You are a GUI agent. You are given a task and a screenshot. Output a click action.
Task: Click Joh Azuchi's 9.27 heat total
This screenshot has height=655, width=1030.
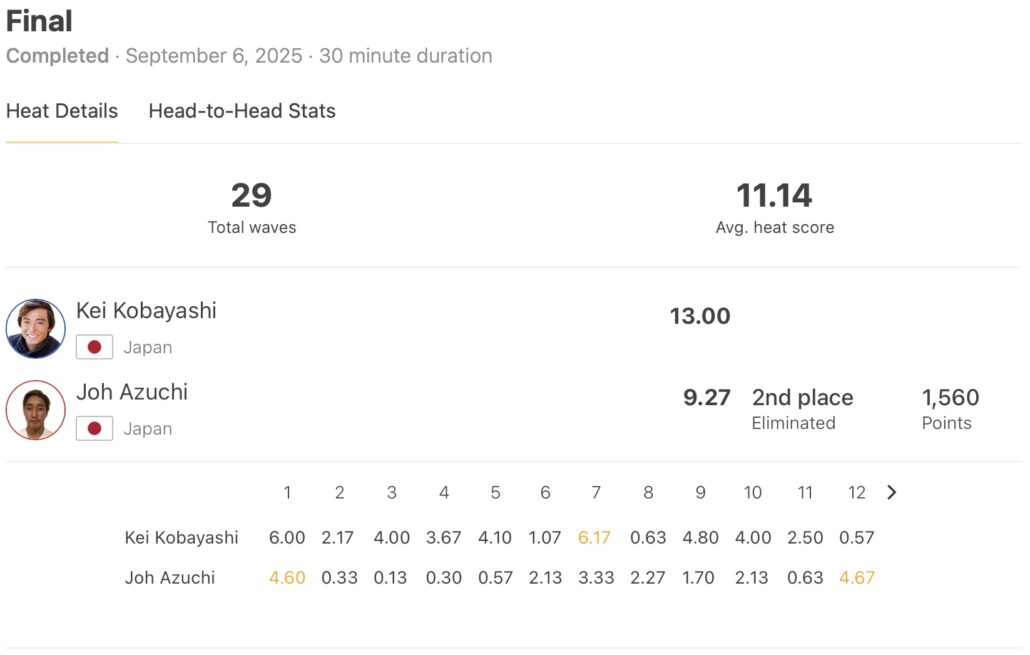707,397
